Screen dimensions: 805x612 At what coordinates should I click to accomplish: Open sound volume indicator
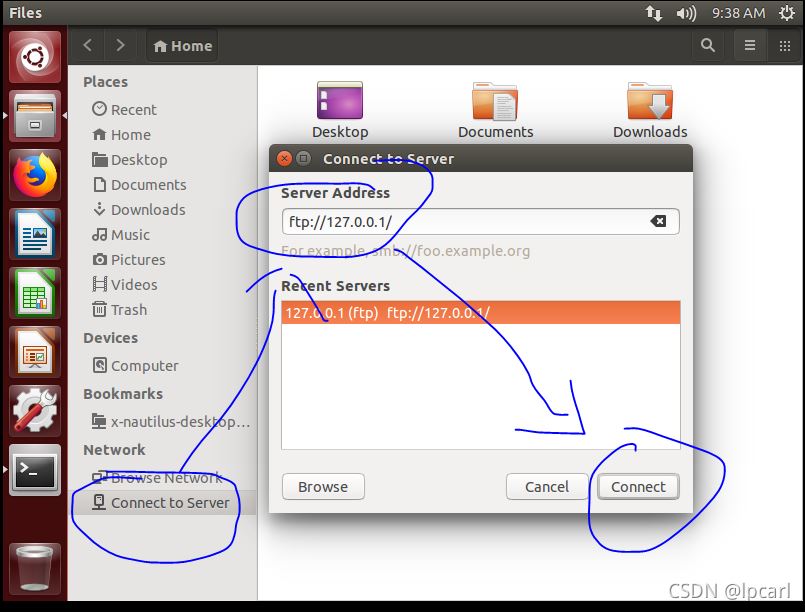click(x=686, y=13)
